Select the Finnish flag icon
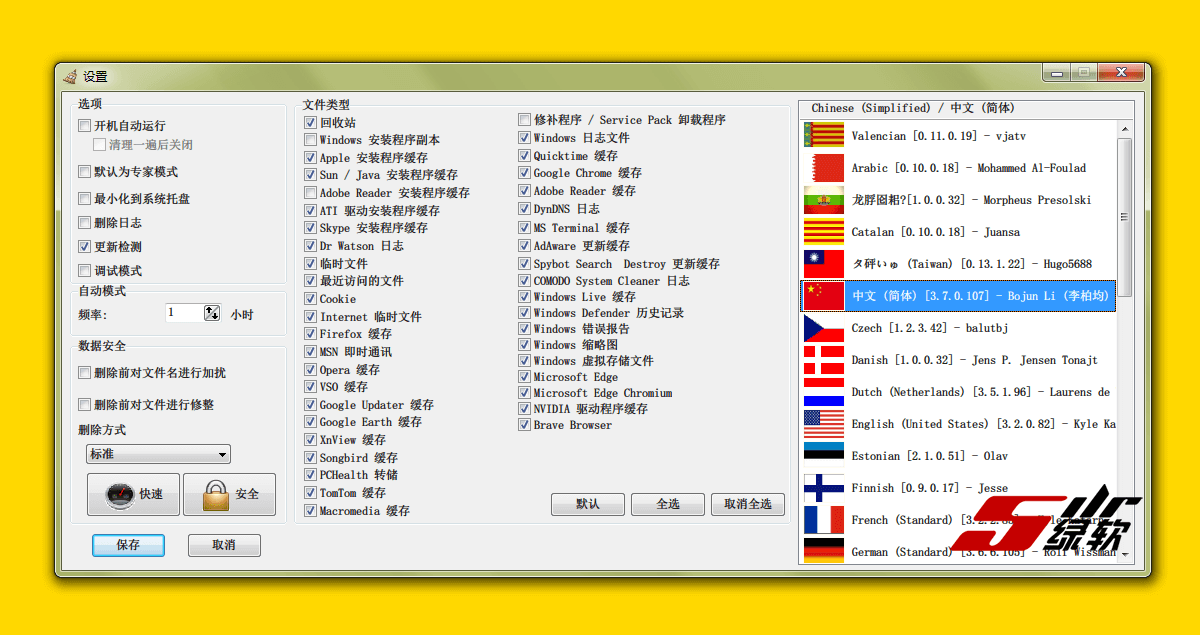 coord(823,488)
